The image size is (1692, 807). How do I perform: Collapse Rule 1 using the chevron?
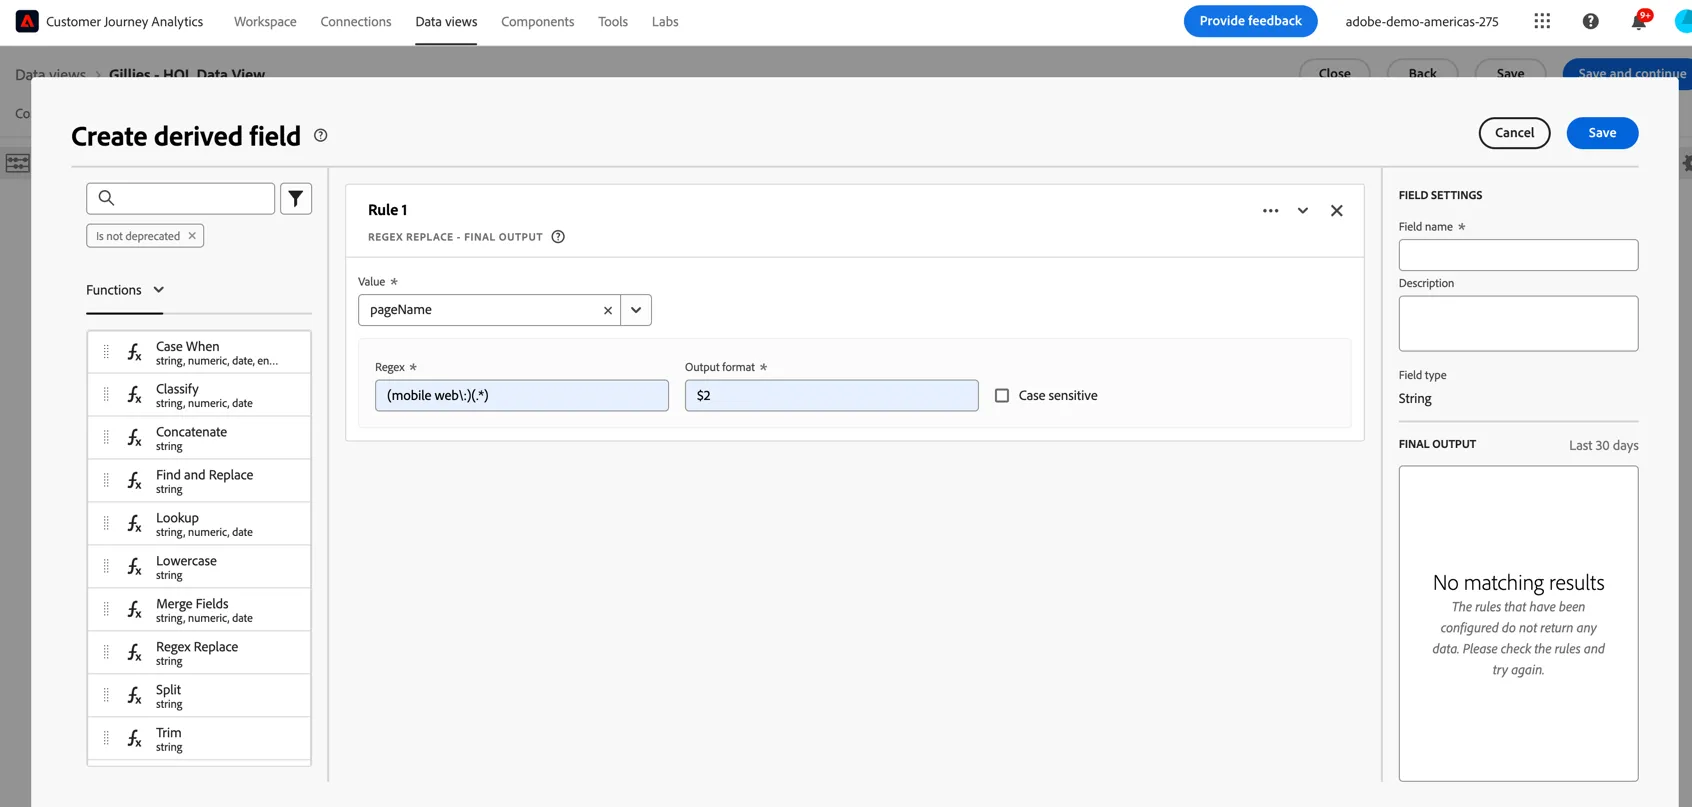(x=1302, y=211)
